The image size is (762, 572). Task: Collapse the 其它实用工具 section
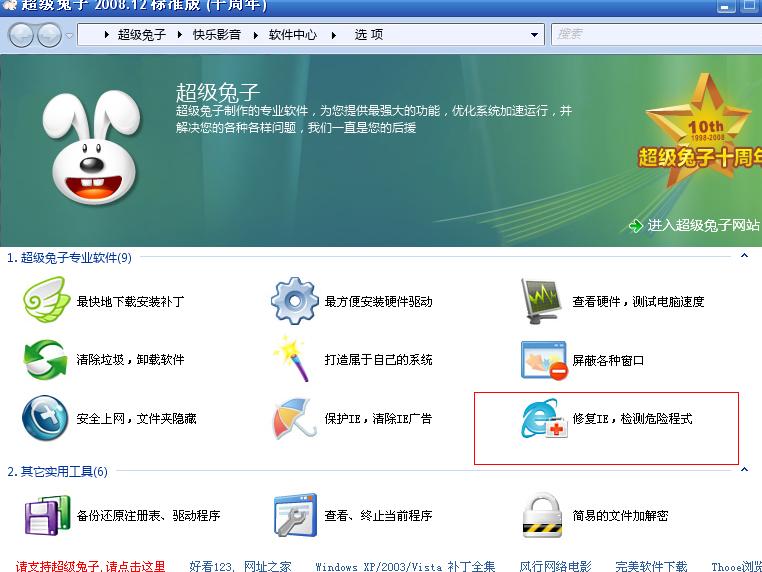(x=744, y=469)
